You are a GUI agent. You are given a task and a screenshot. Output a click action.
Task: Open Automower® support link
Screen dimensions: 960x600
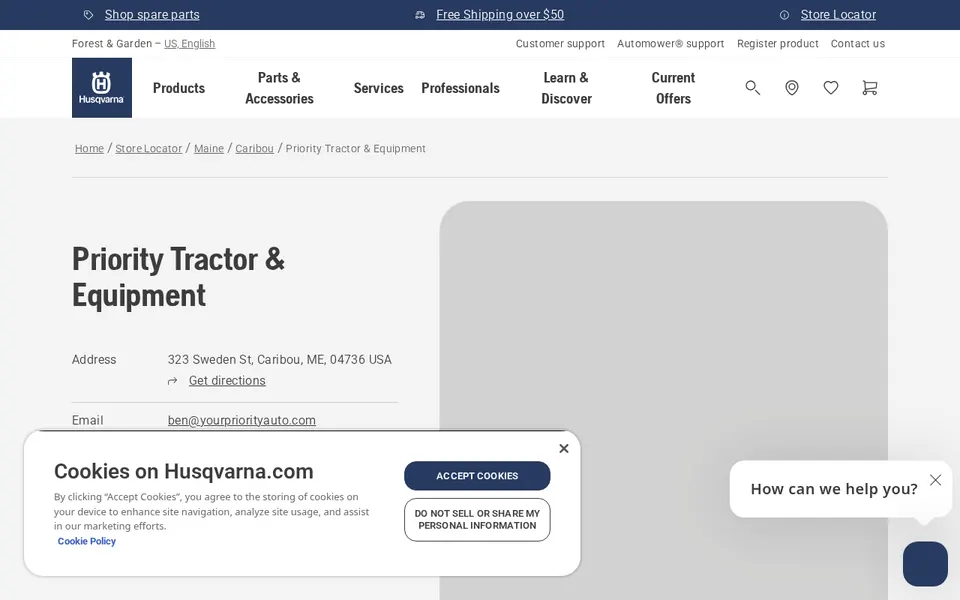670,43
